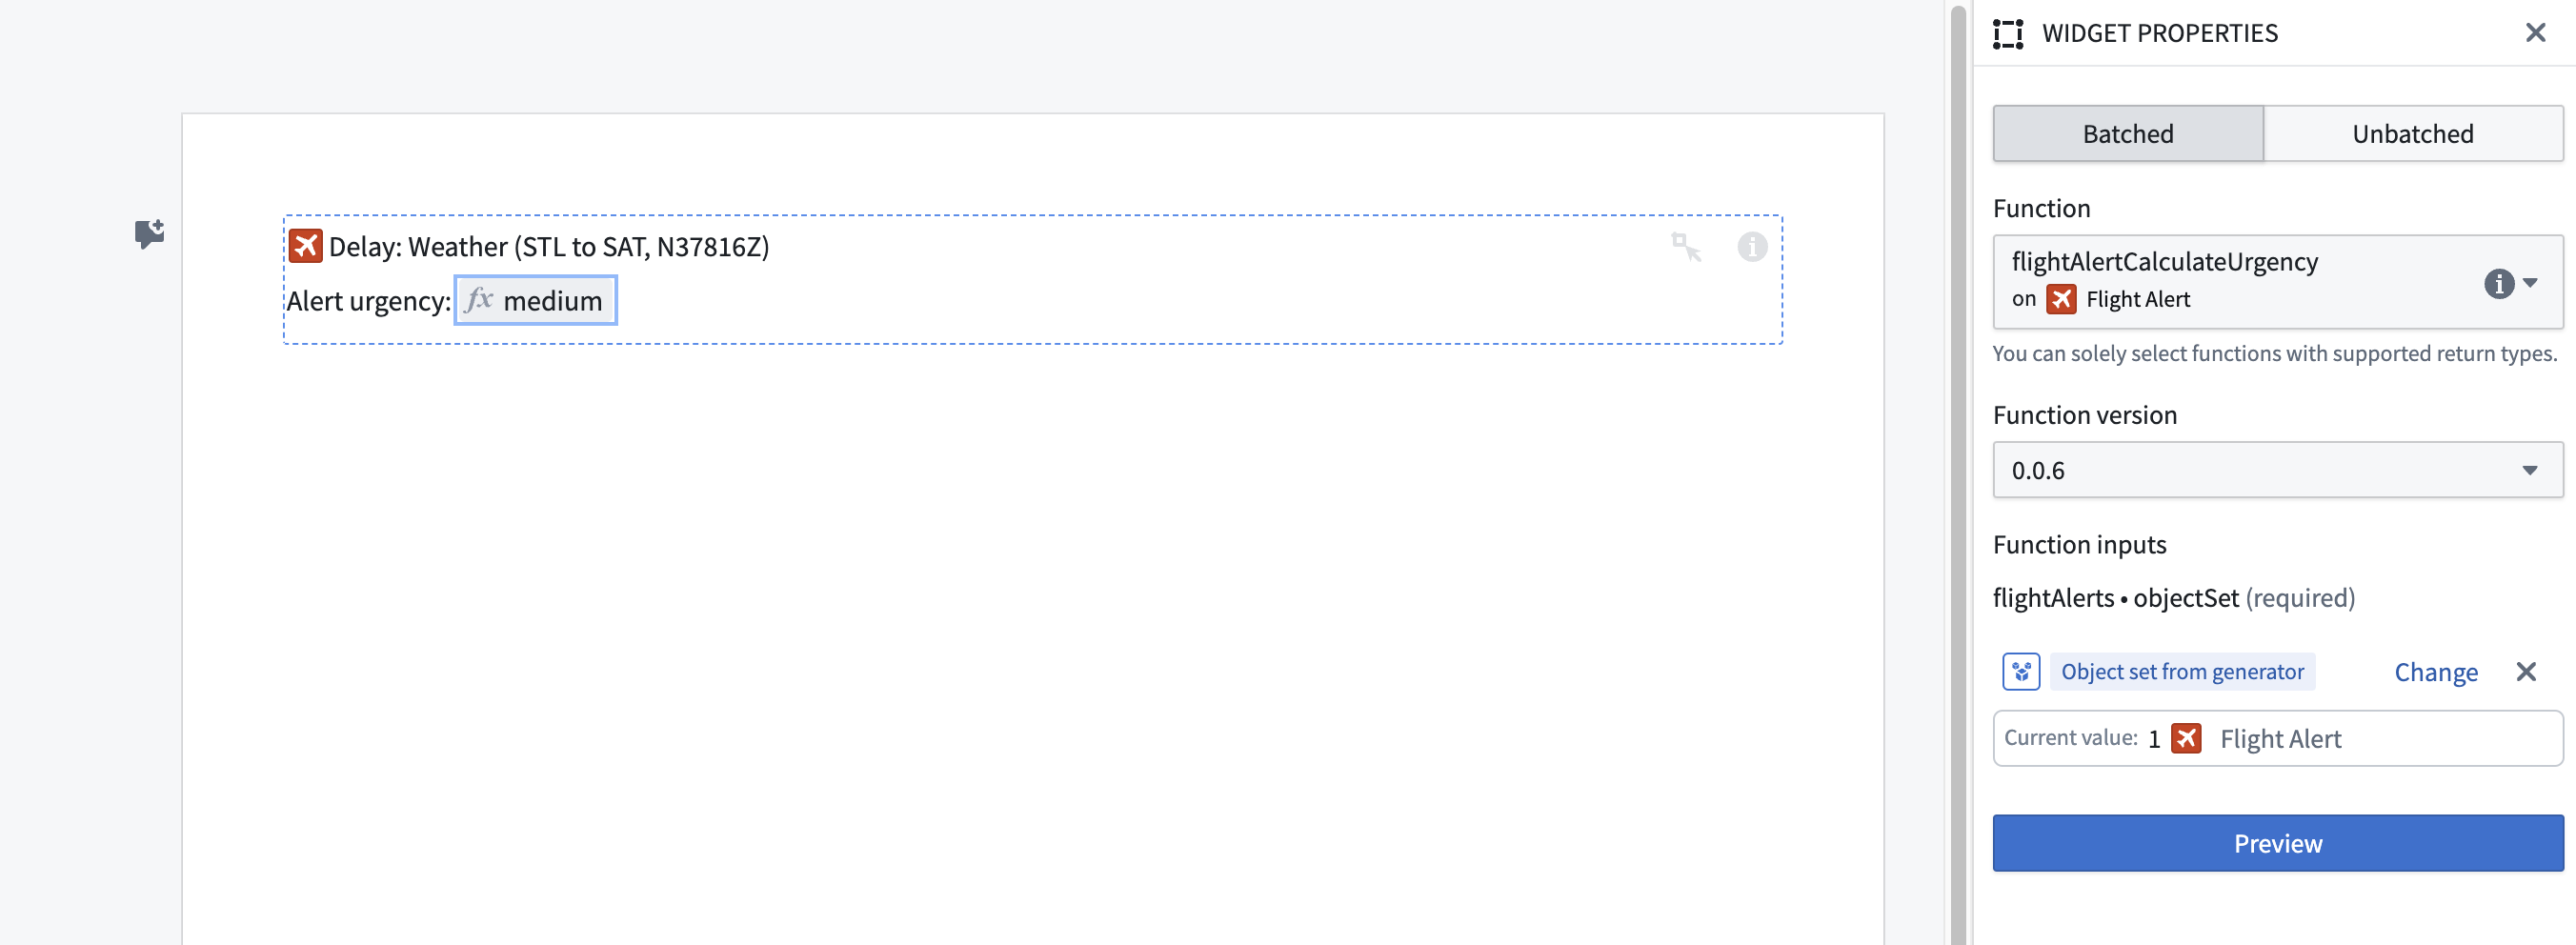
Task: Click the Preview button
Action: [x=2277, y=843]
